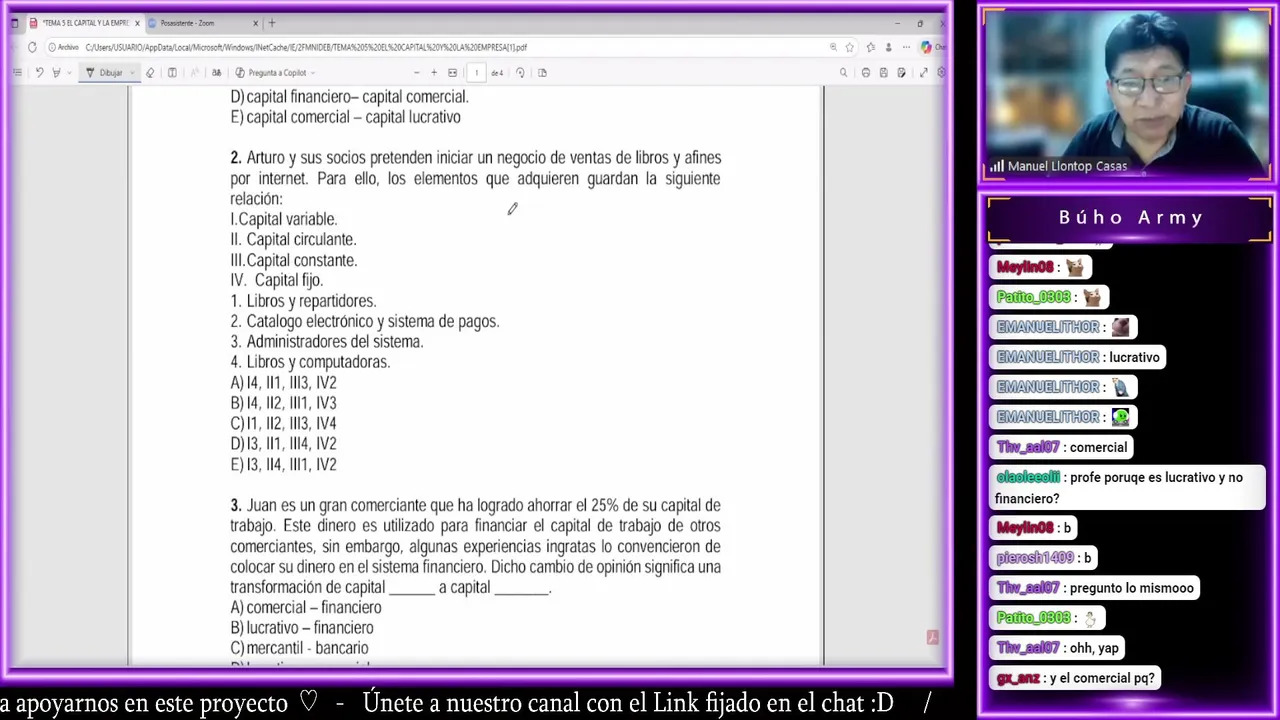Screen dimensions: 1280x720
Task: Click 'B) lucrativo – financiero' option
Action: click(301, 628)
